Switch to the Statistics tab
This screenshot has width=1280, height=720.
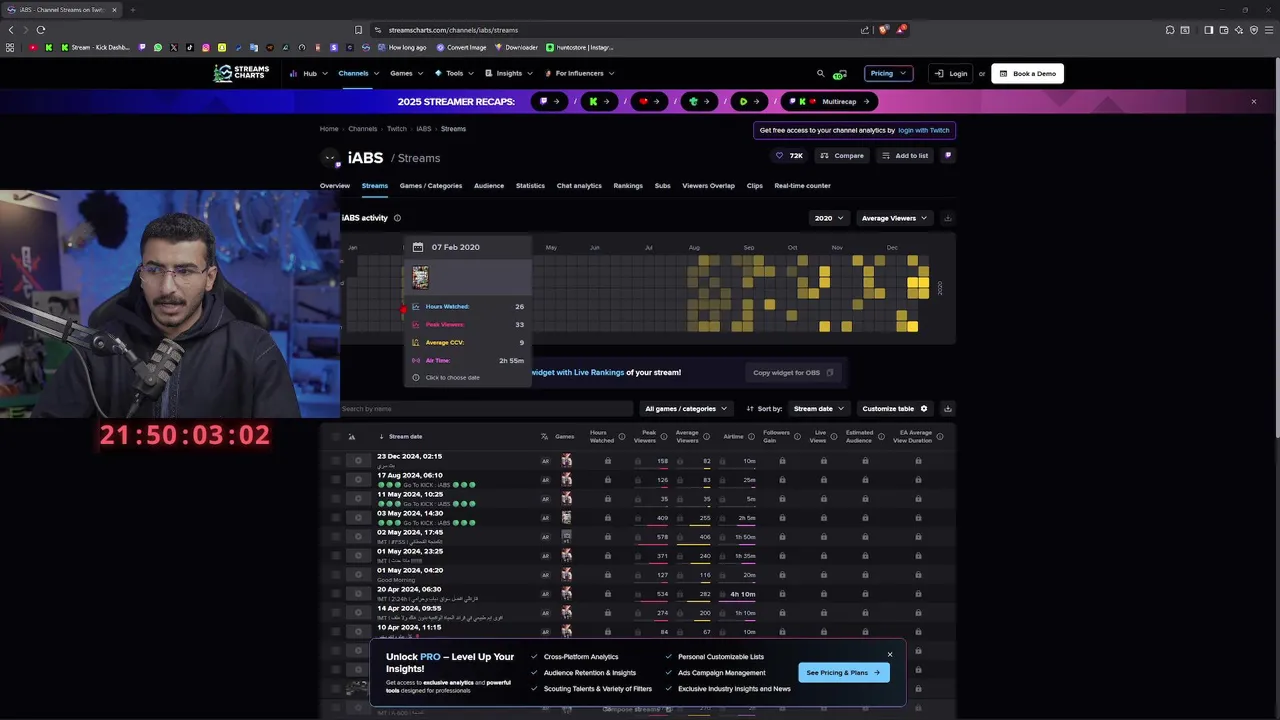(x=530, y=186)
